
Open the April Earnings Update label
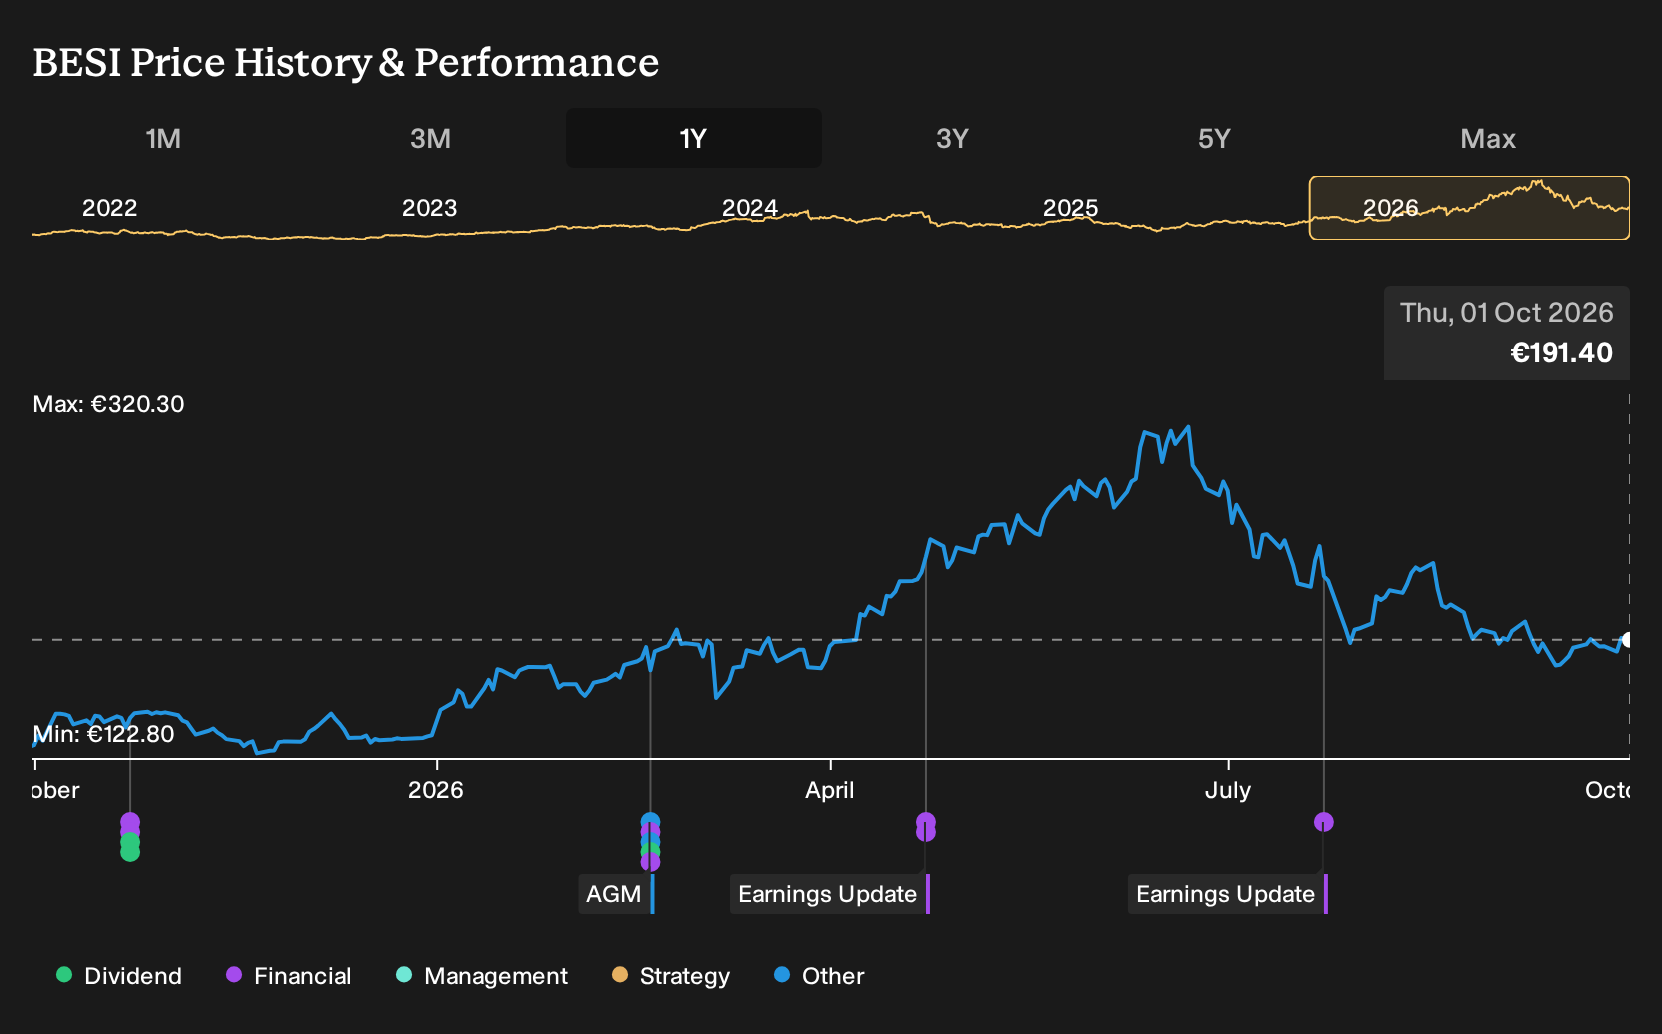pos(830,894)
